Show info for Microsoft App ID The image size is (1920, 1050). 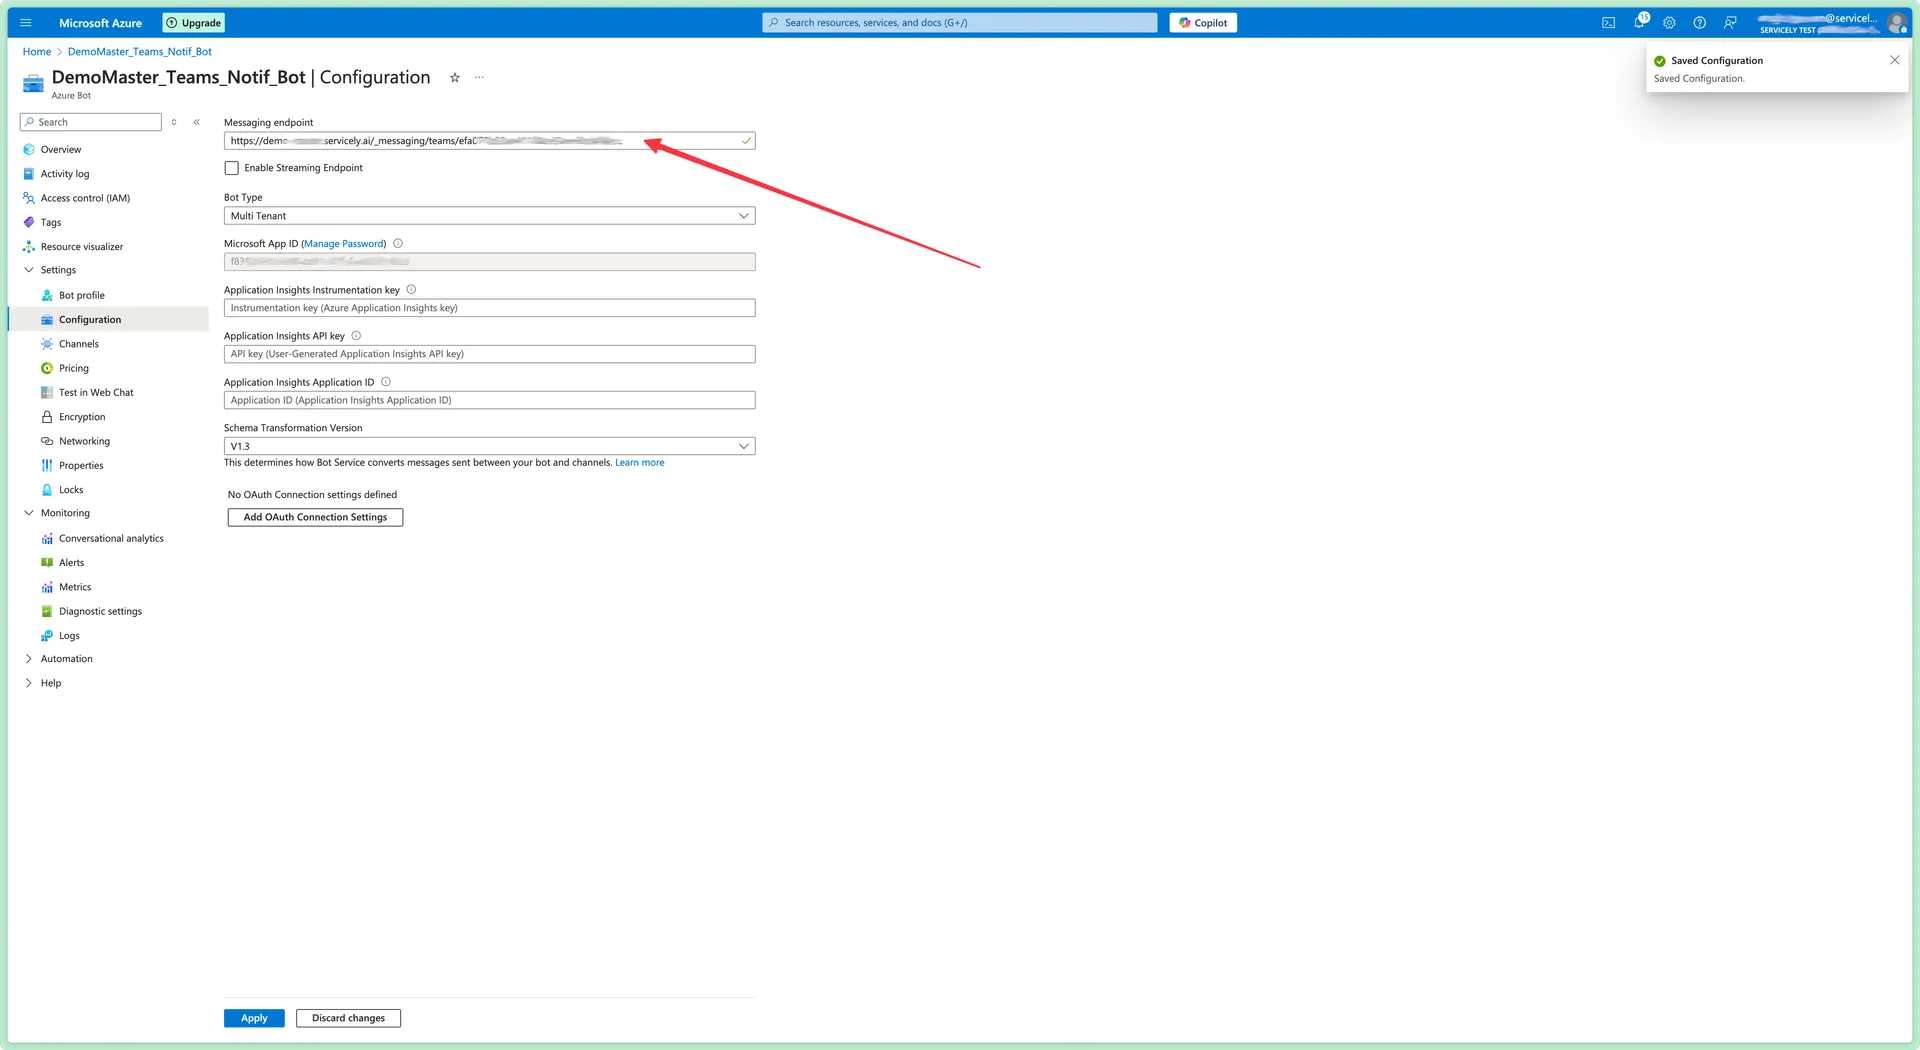pos(398,243)
